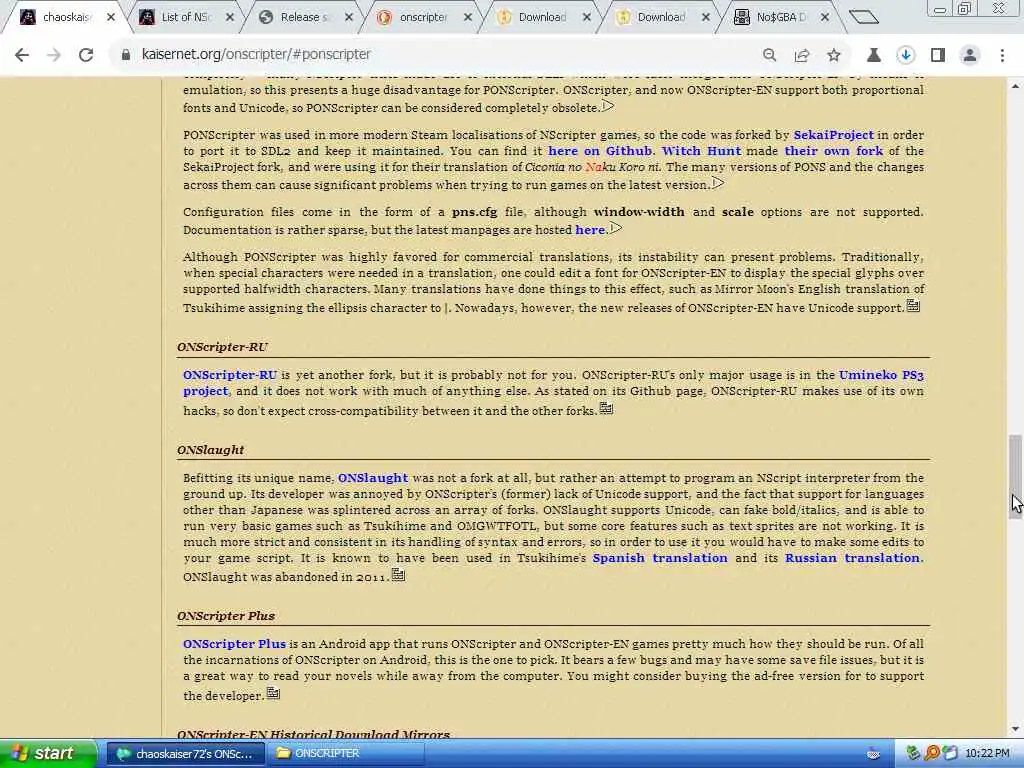
Task: Reload the current page
Action: click(x=86, y=55)
